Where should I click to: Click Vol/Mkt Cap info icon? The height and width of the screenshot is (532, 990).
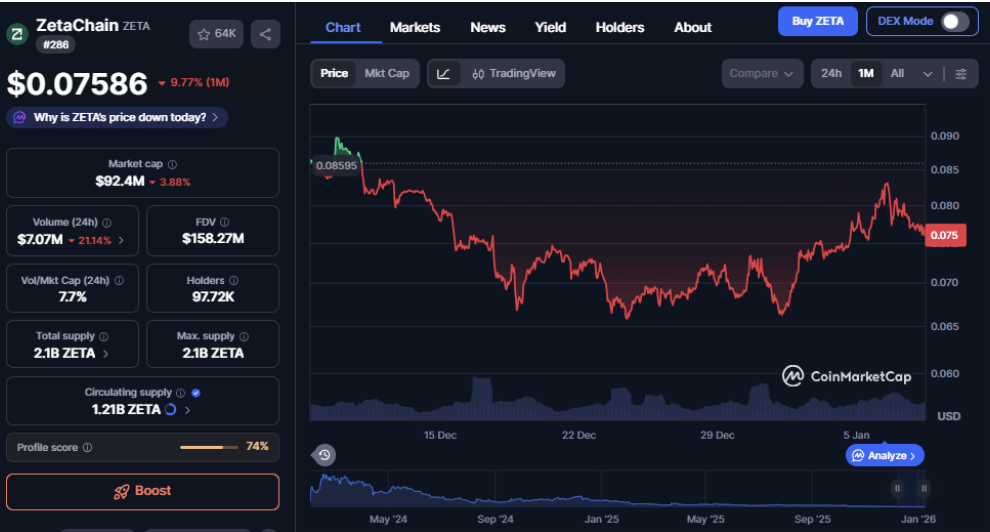[x=119, y=280]
